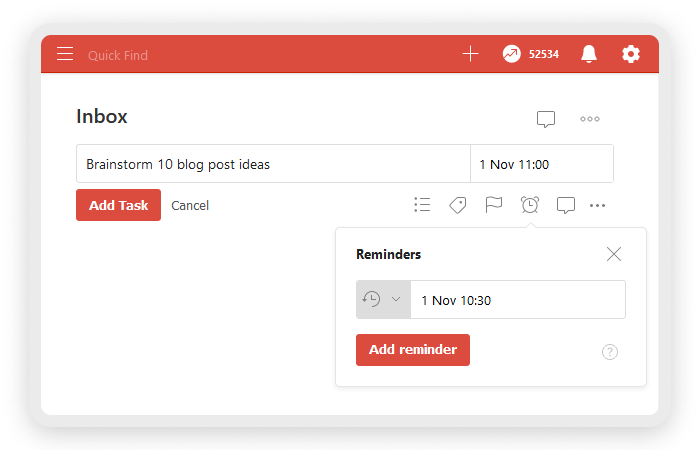
Task: Add a label with tag icon
Action: (458, 205)
